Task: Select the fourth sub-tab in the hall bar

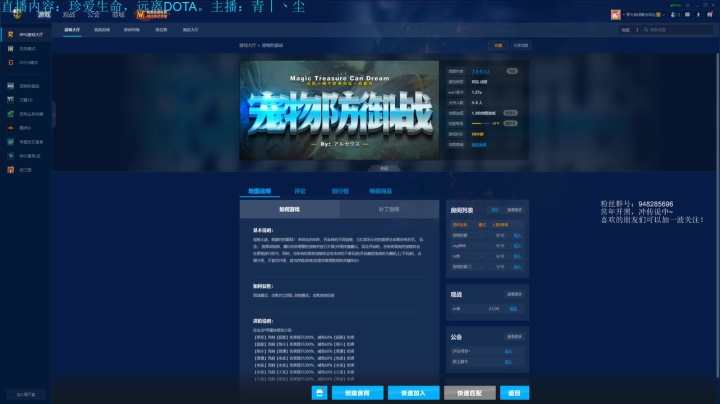Action: click(161, 30)
